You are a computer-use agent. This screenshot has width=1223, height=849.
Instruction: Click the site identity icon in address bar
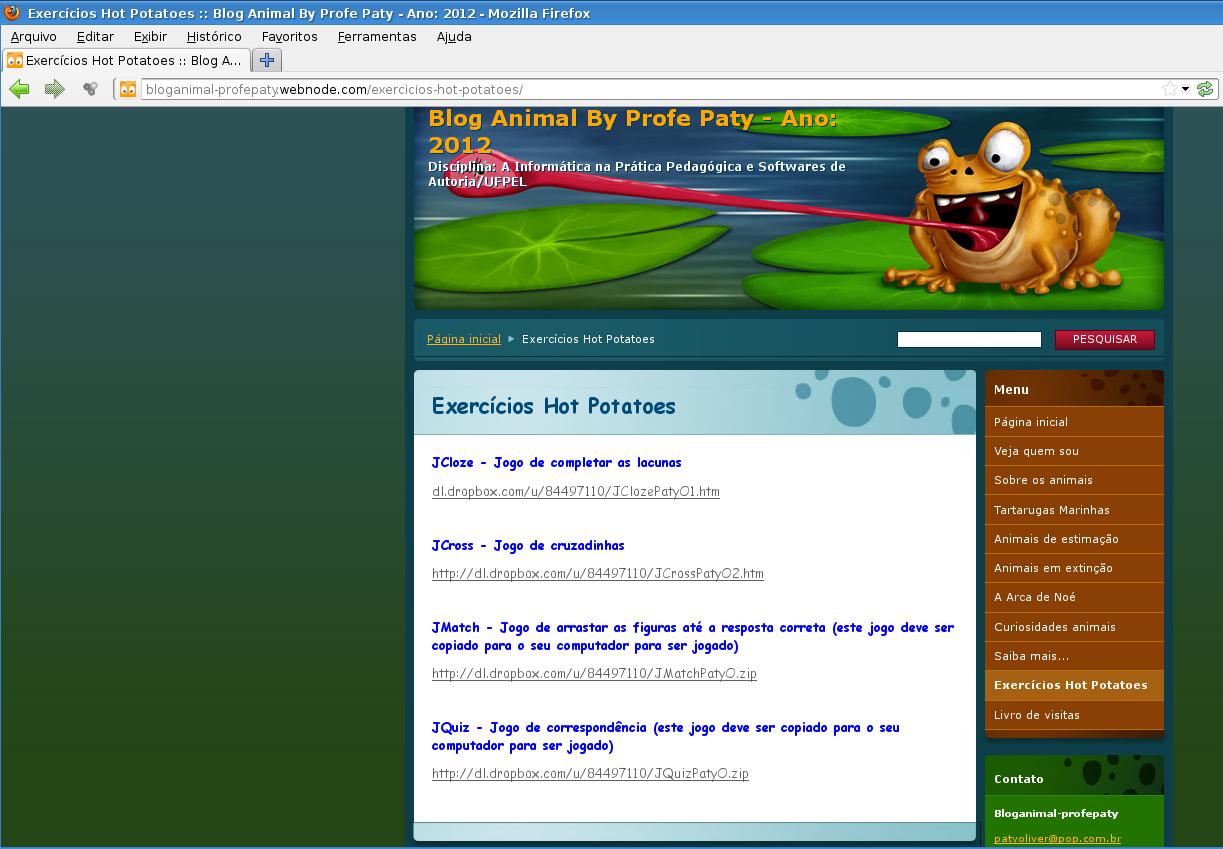point(128,89)
